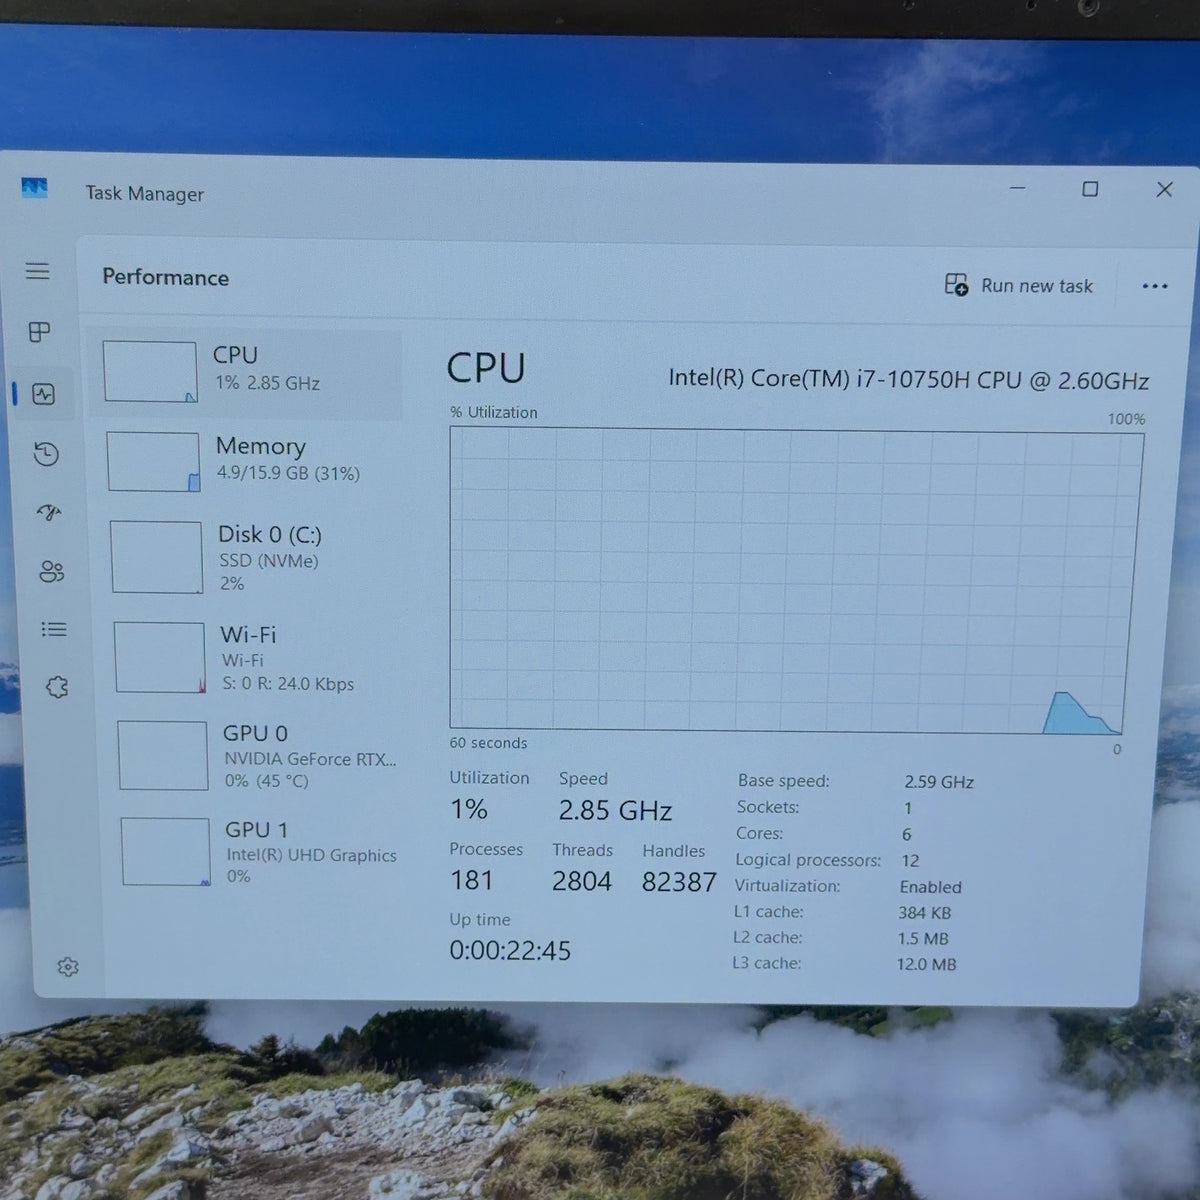Click the Threads count 2804
1200x1200 pixels.
click(582, 881)
